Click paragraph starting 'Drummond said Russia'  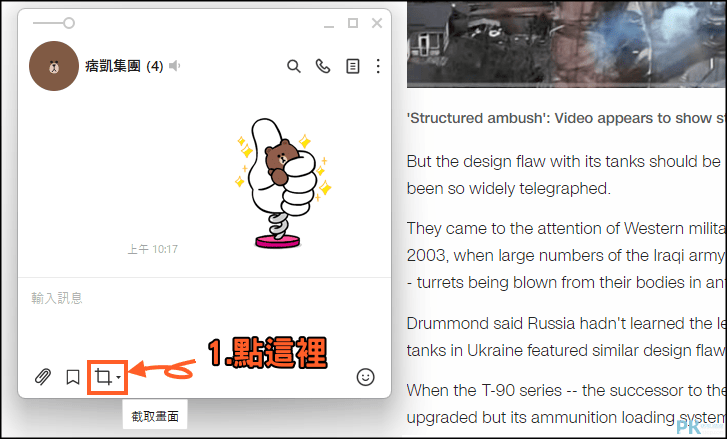[x=567, y=337]
